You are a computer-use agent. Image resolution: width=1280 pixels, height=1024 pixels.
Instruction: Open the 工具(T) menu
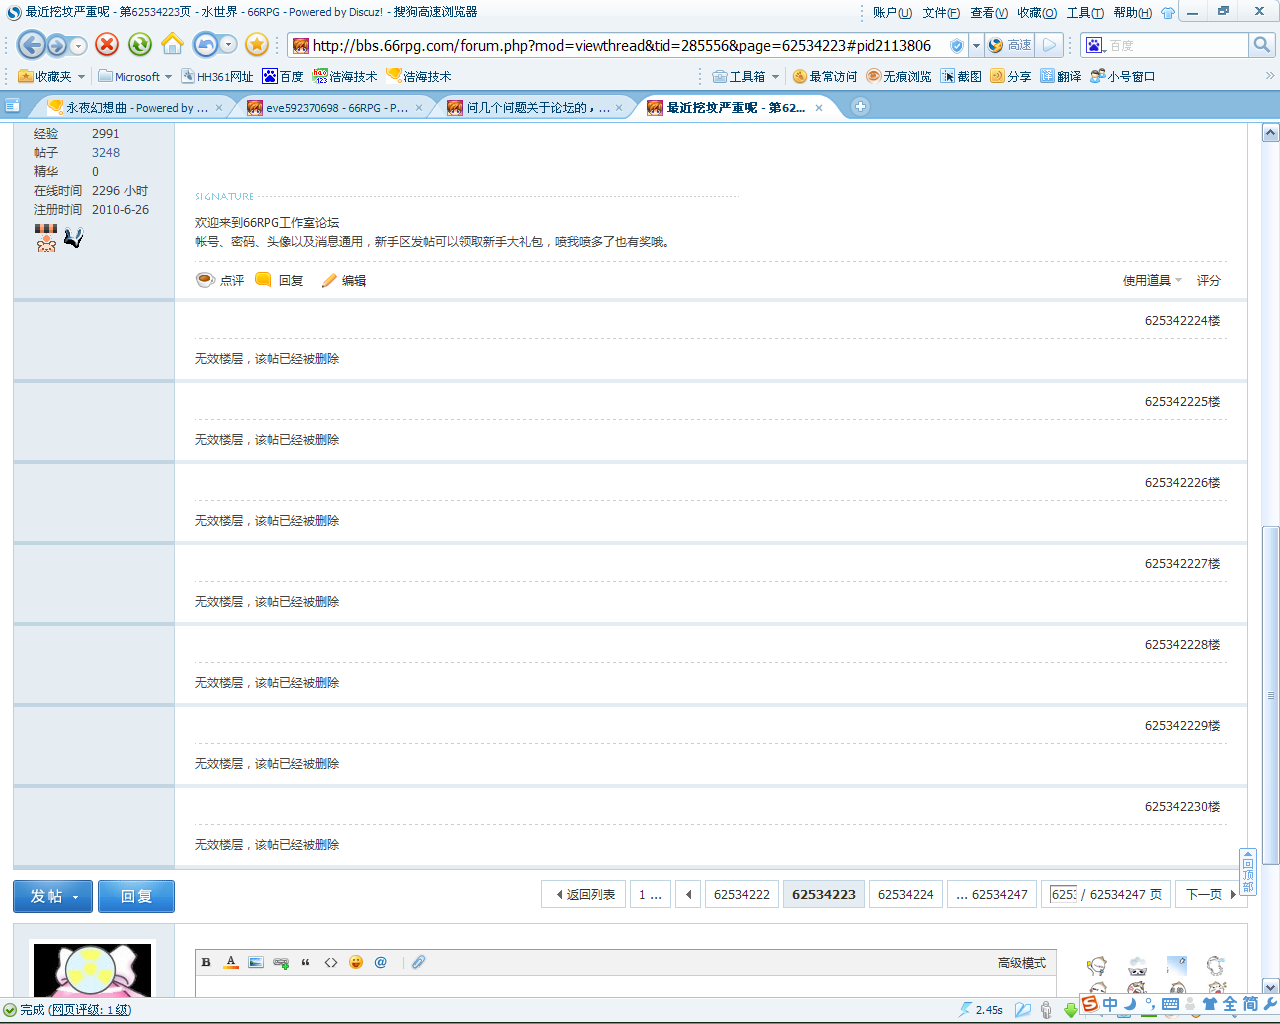point(1085,13)
